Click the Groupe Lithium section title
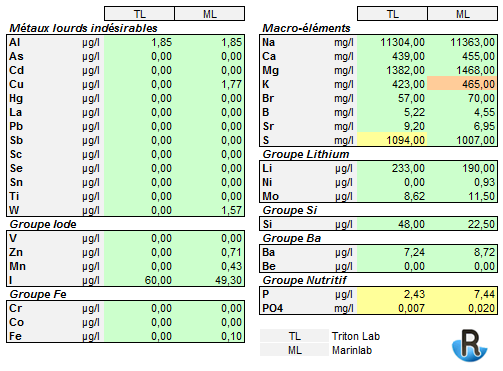The image size is (503, 371). coord(306,154)
